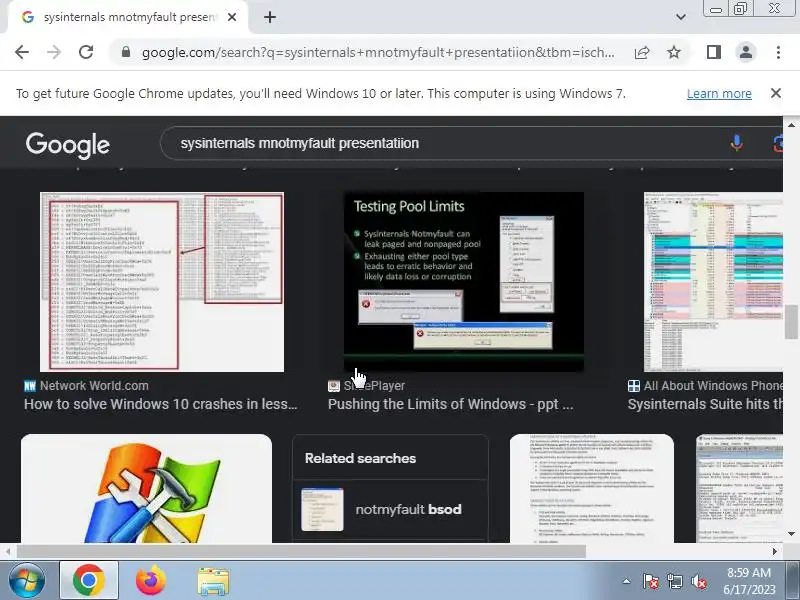Show hidden tray icons arrow
This screenshot has width=800, height=600.
627,581
